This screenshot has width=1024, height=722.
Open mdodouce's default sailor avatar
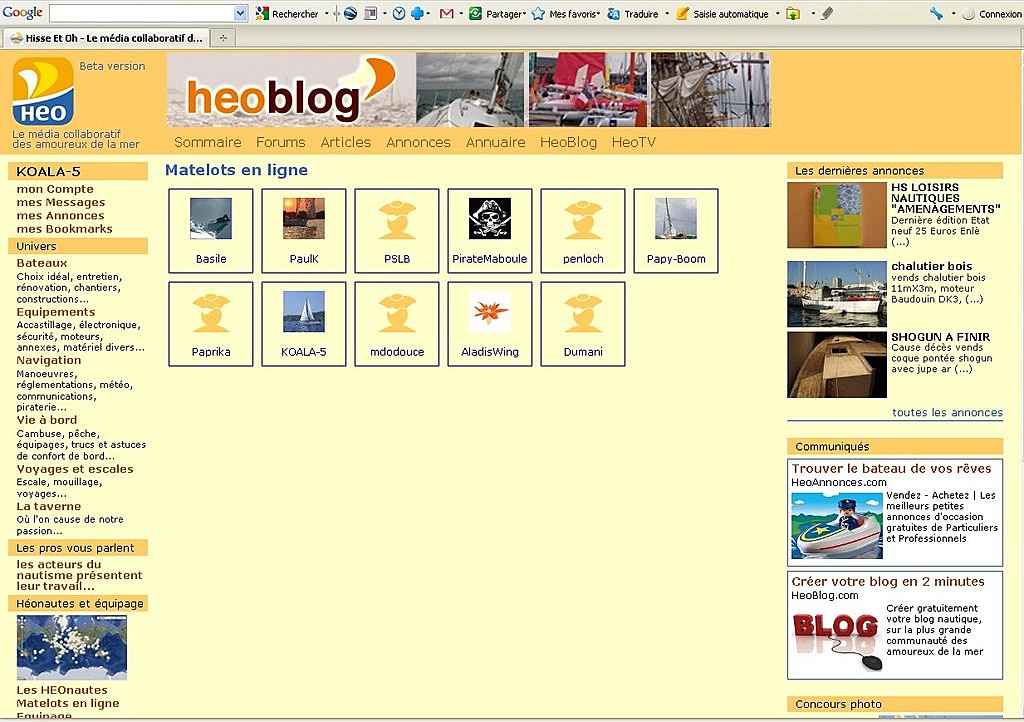(397, 313)
